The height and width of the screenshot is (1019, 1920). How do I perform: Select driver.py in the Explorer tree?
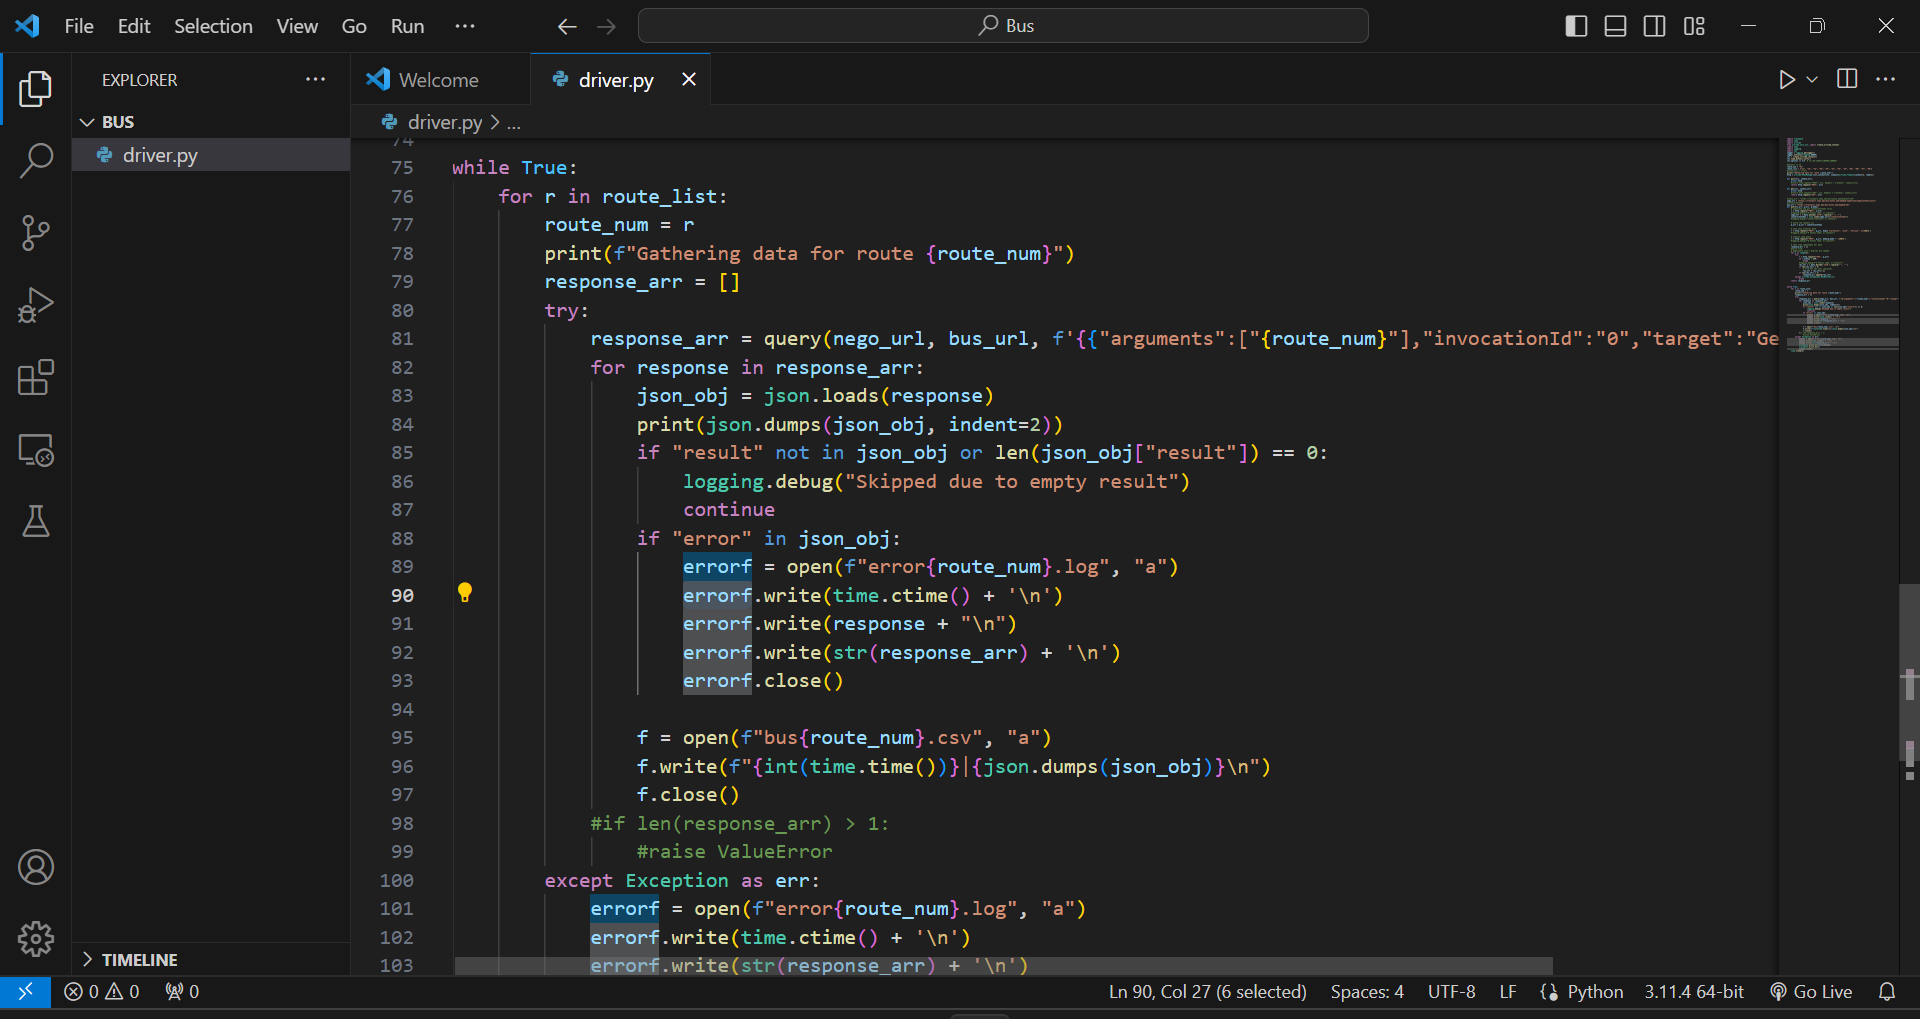pyautogui.click(x=211, y=155)
